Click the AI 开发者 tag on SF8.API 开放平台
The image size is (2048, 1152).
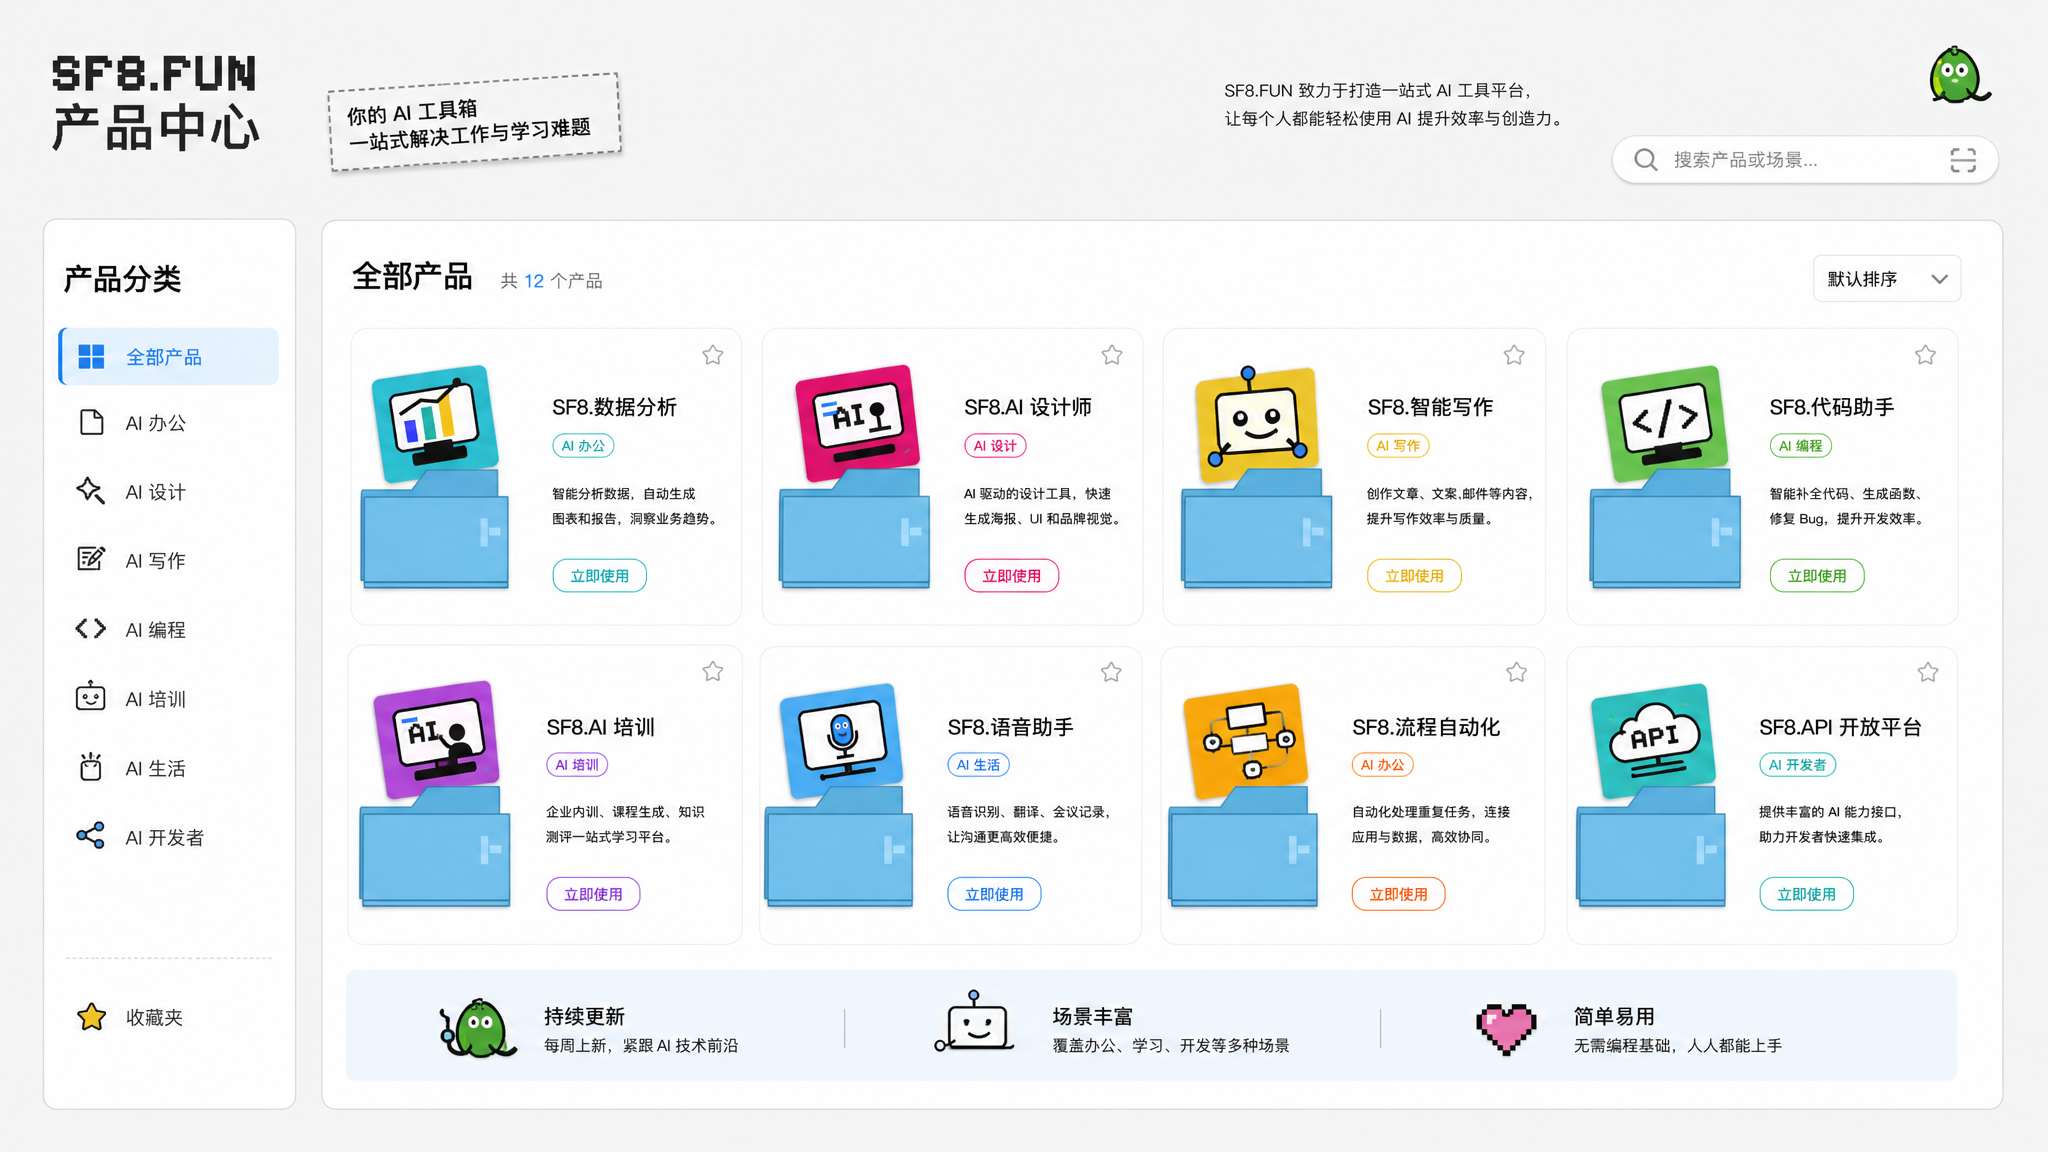pos(1798,765)
